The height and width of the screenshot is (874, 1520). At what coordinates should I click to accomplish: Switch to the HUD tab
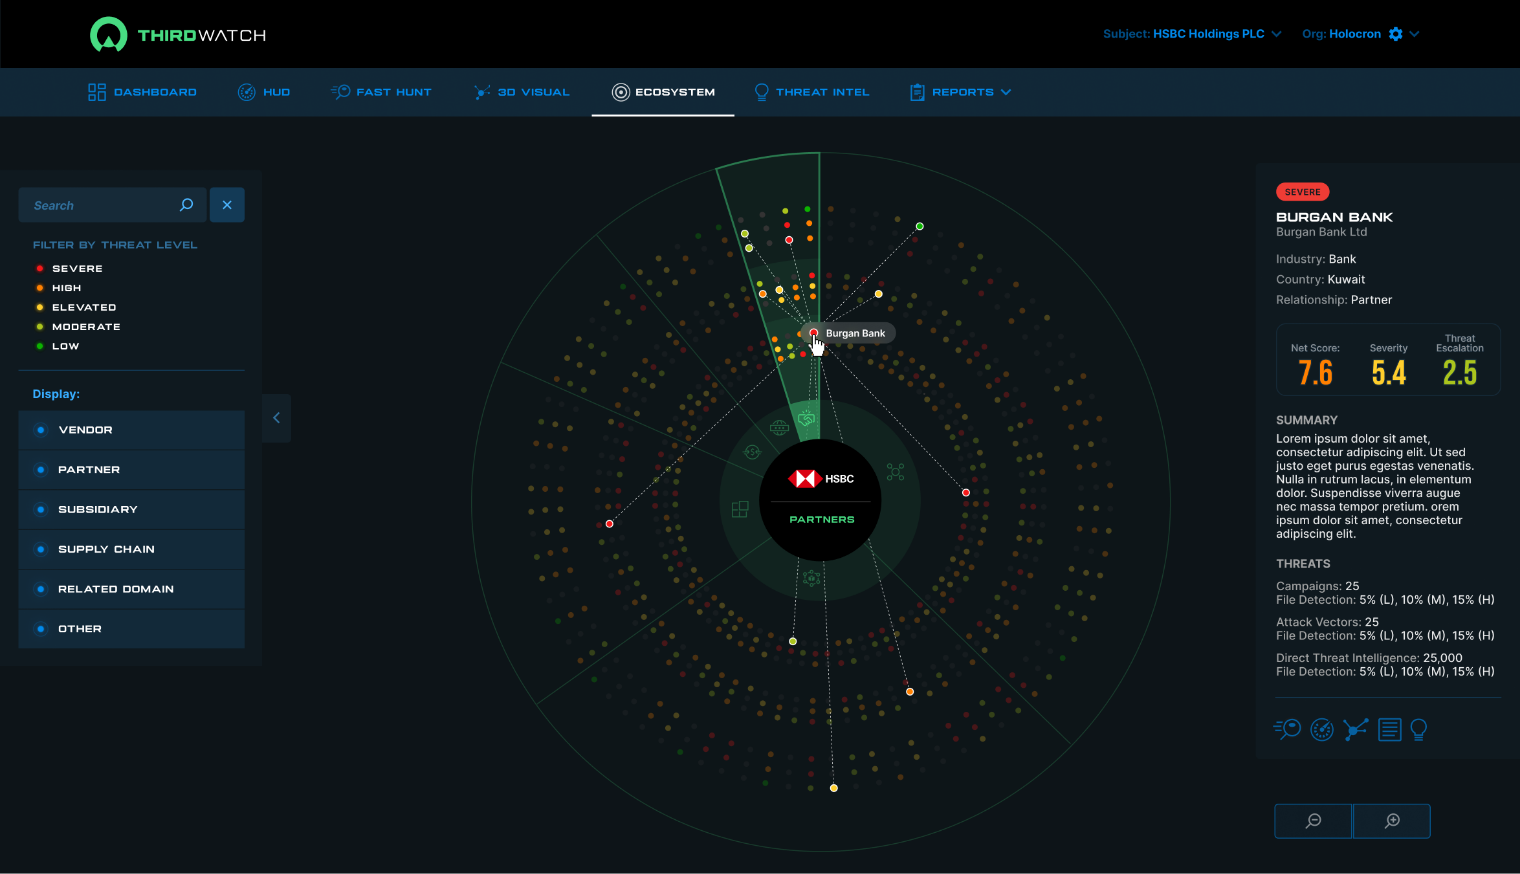pos(264,92)
